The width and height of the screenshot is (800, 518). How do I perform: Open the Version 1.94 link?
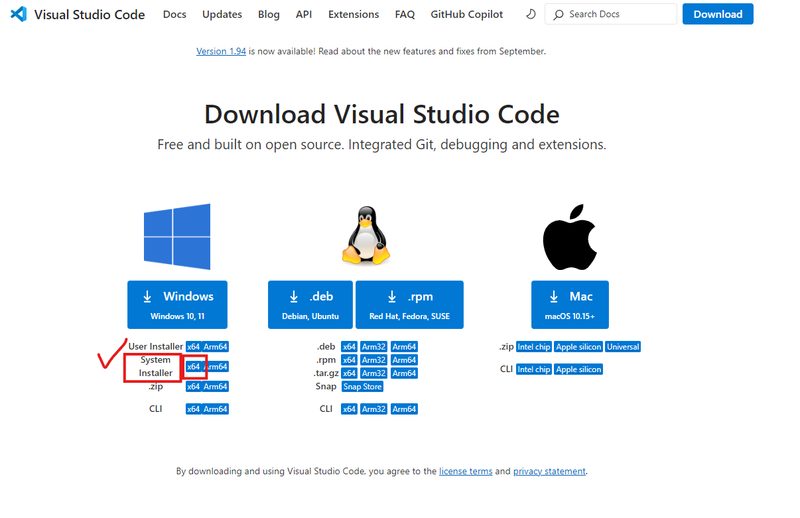pyautogui.click(x=221, y=51)
